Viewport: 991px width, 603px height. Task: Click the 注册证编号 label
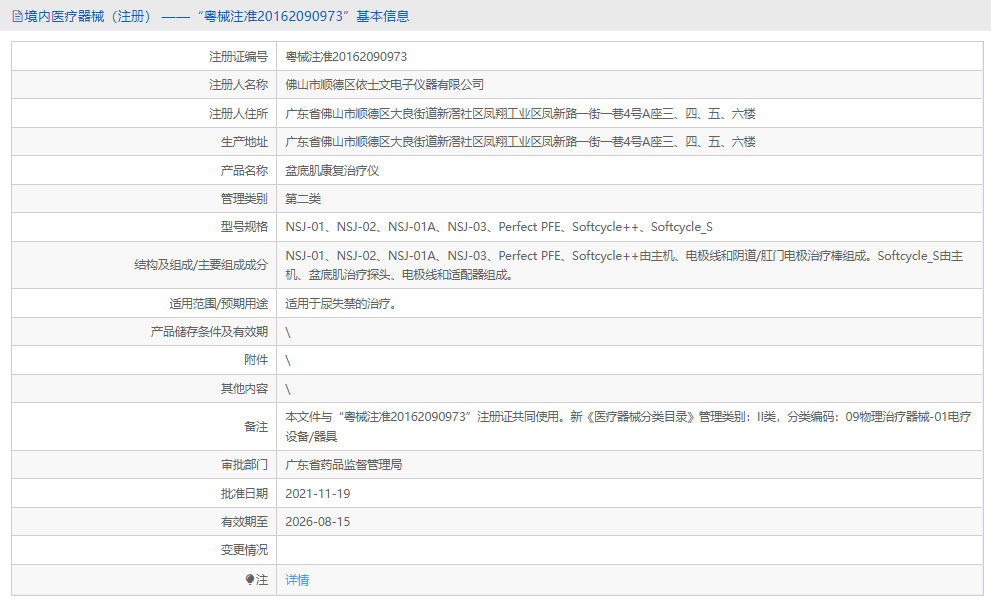click(238, 57)
